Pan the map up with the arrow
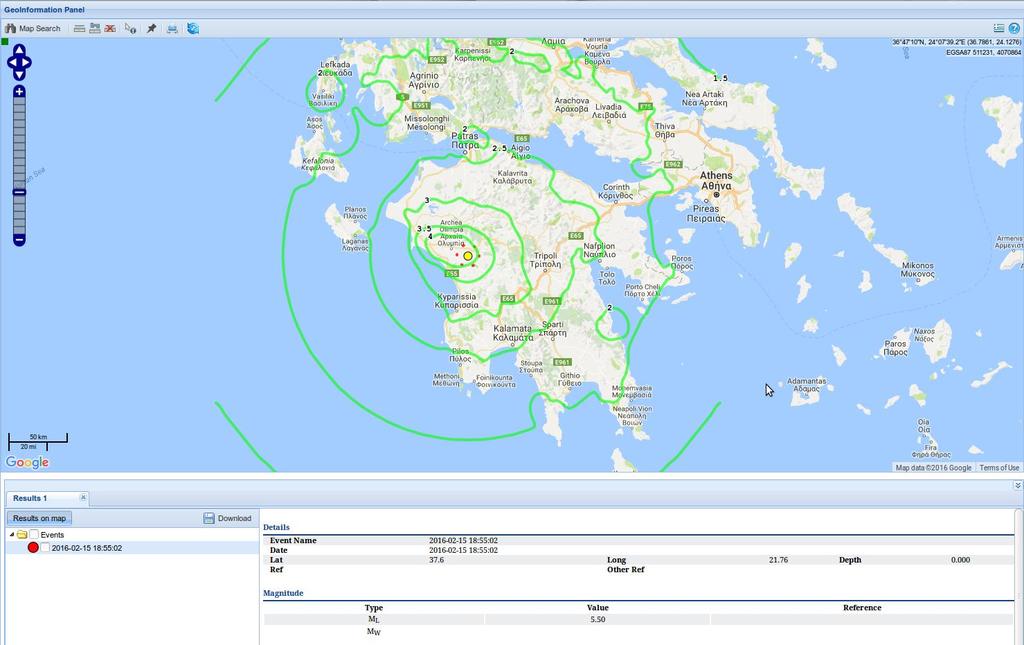This screenshot has width=1024, height=645. [19, 50]
